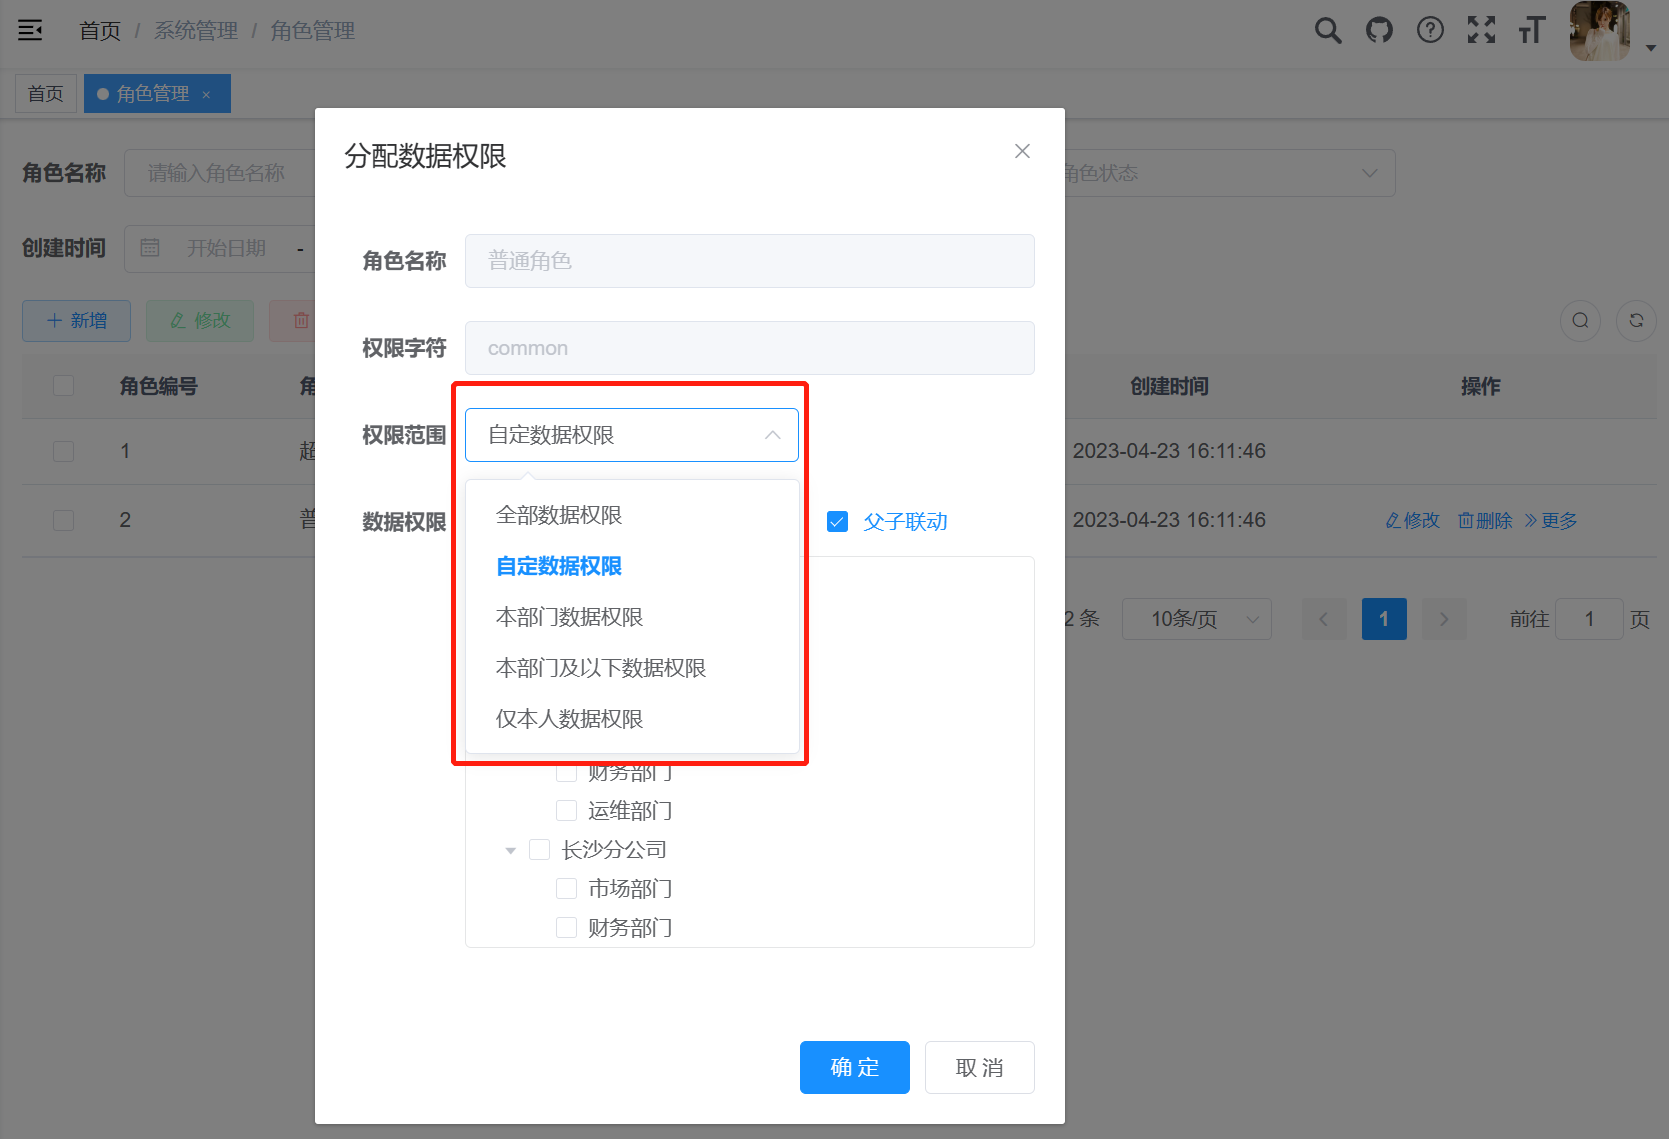Click the 系统管理 breadcrumb
The height and width of the screenshot is (1139, 1669).
[x=196, y=31]
